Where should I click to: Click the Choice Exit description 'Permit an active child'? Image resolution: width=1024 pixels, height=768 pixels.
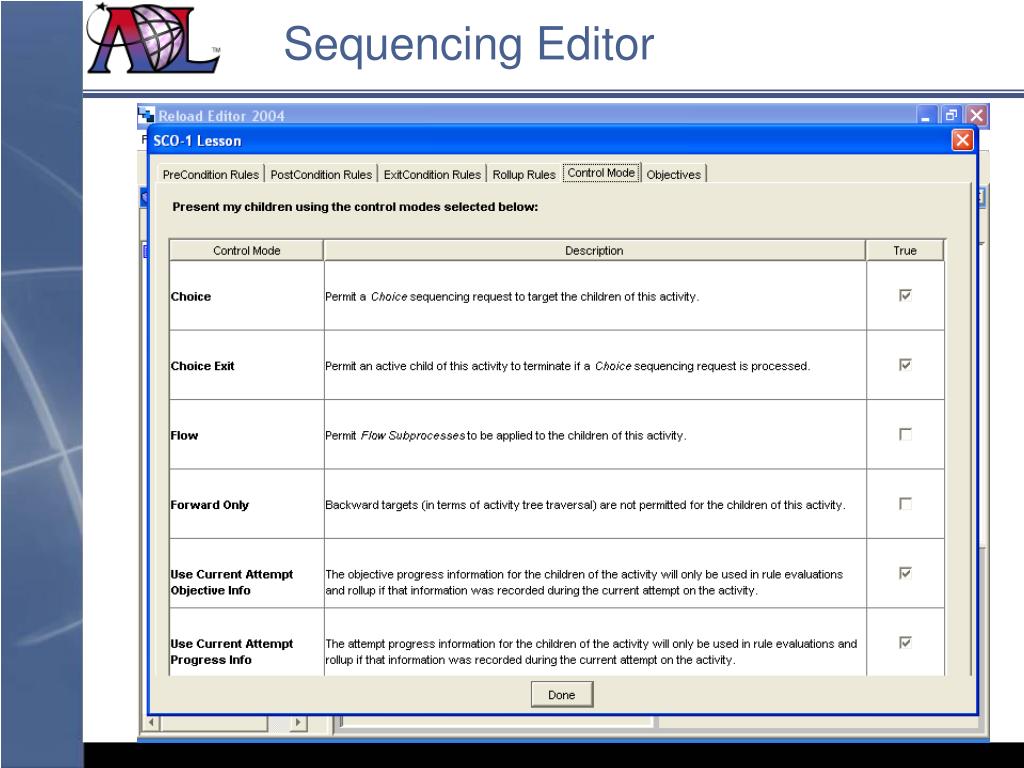coord(568,366)
